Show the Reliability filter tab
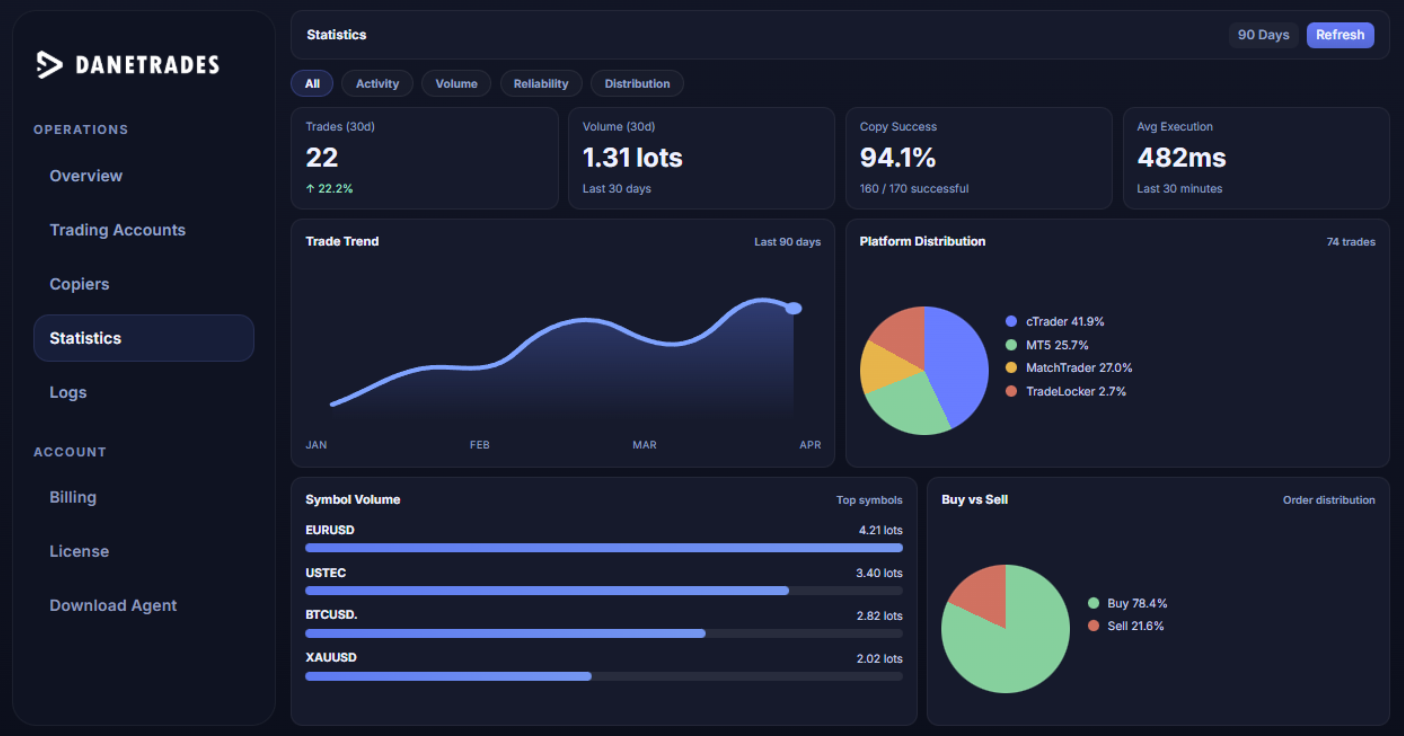The width and height of the screenshot is (1404, 736). (541, 84)
